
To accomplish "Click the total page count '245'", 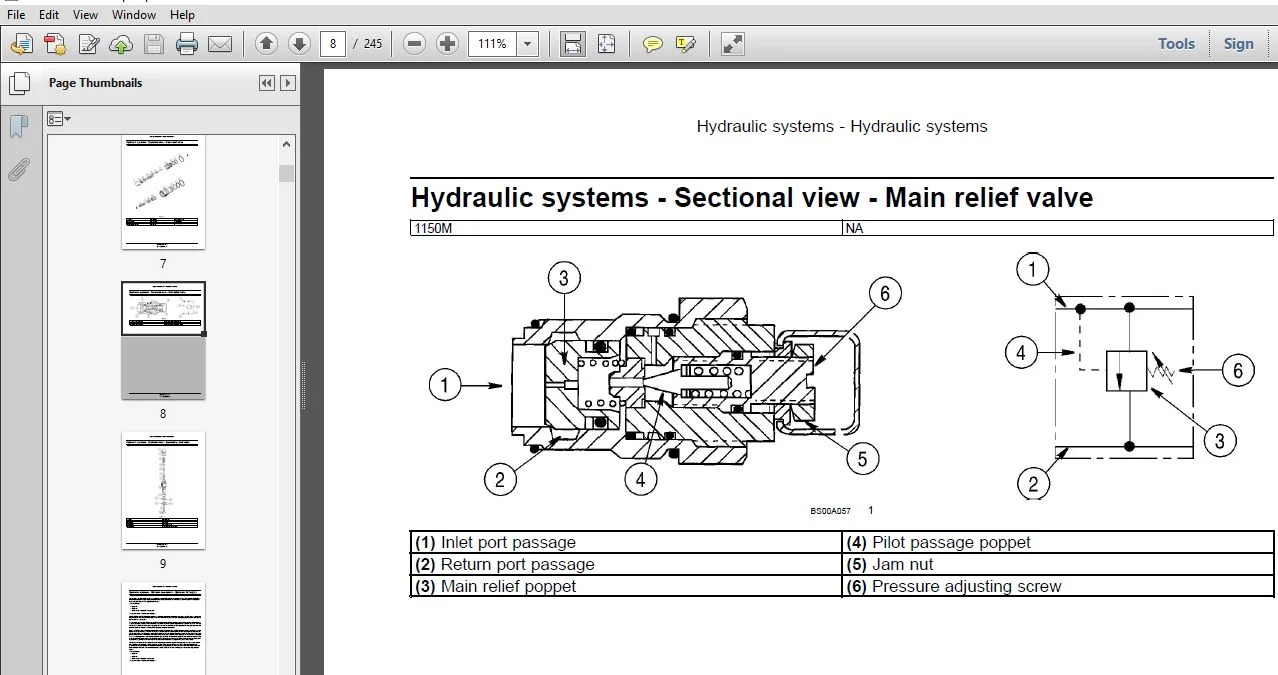I will [373, 44].
